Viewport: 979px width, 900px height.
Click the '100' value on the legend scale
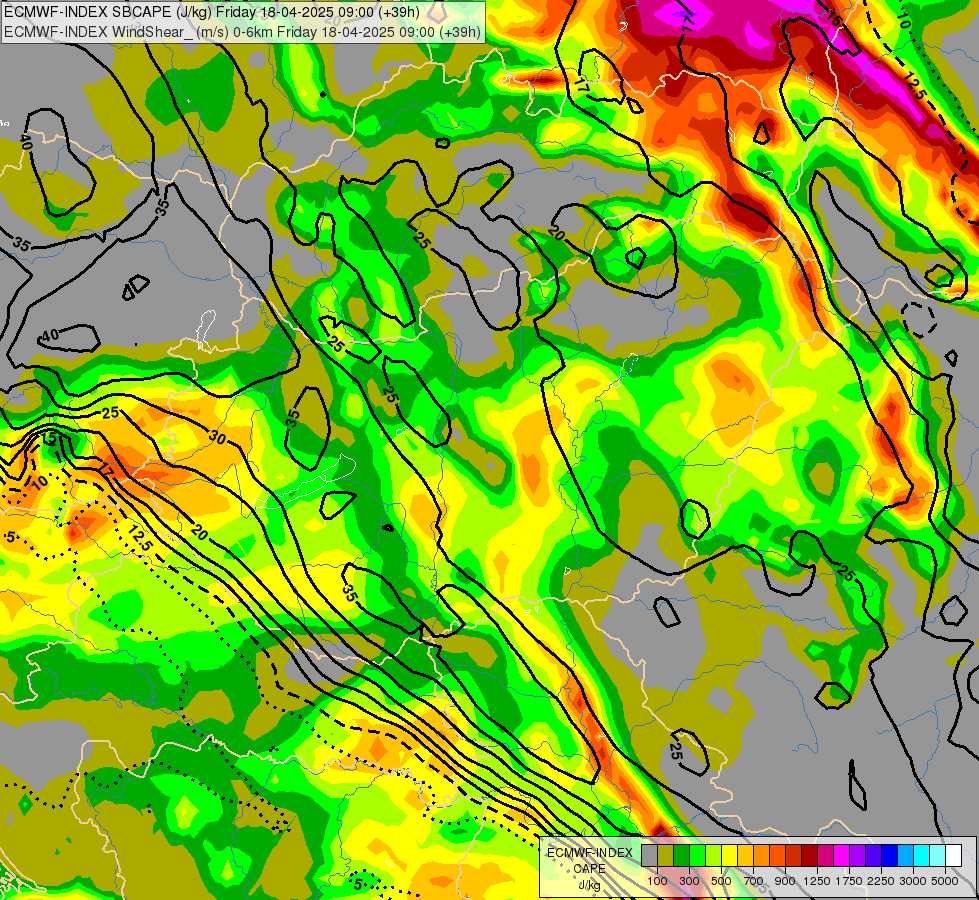pyautogui.click(x=657, y=881)
